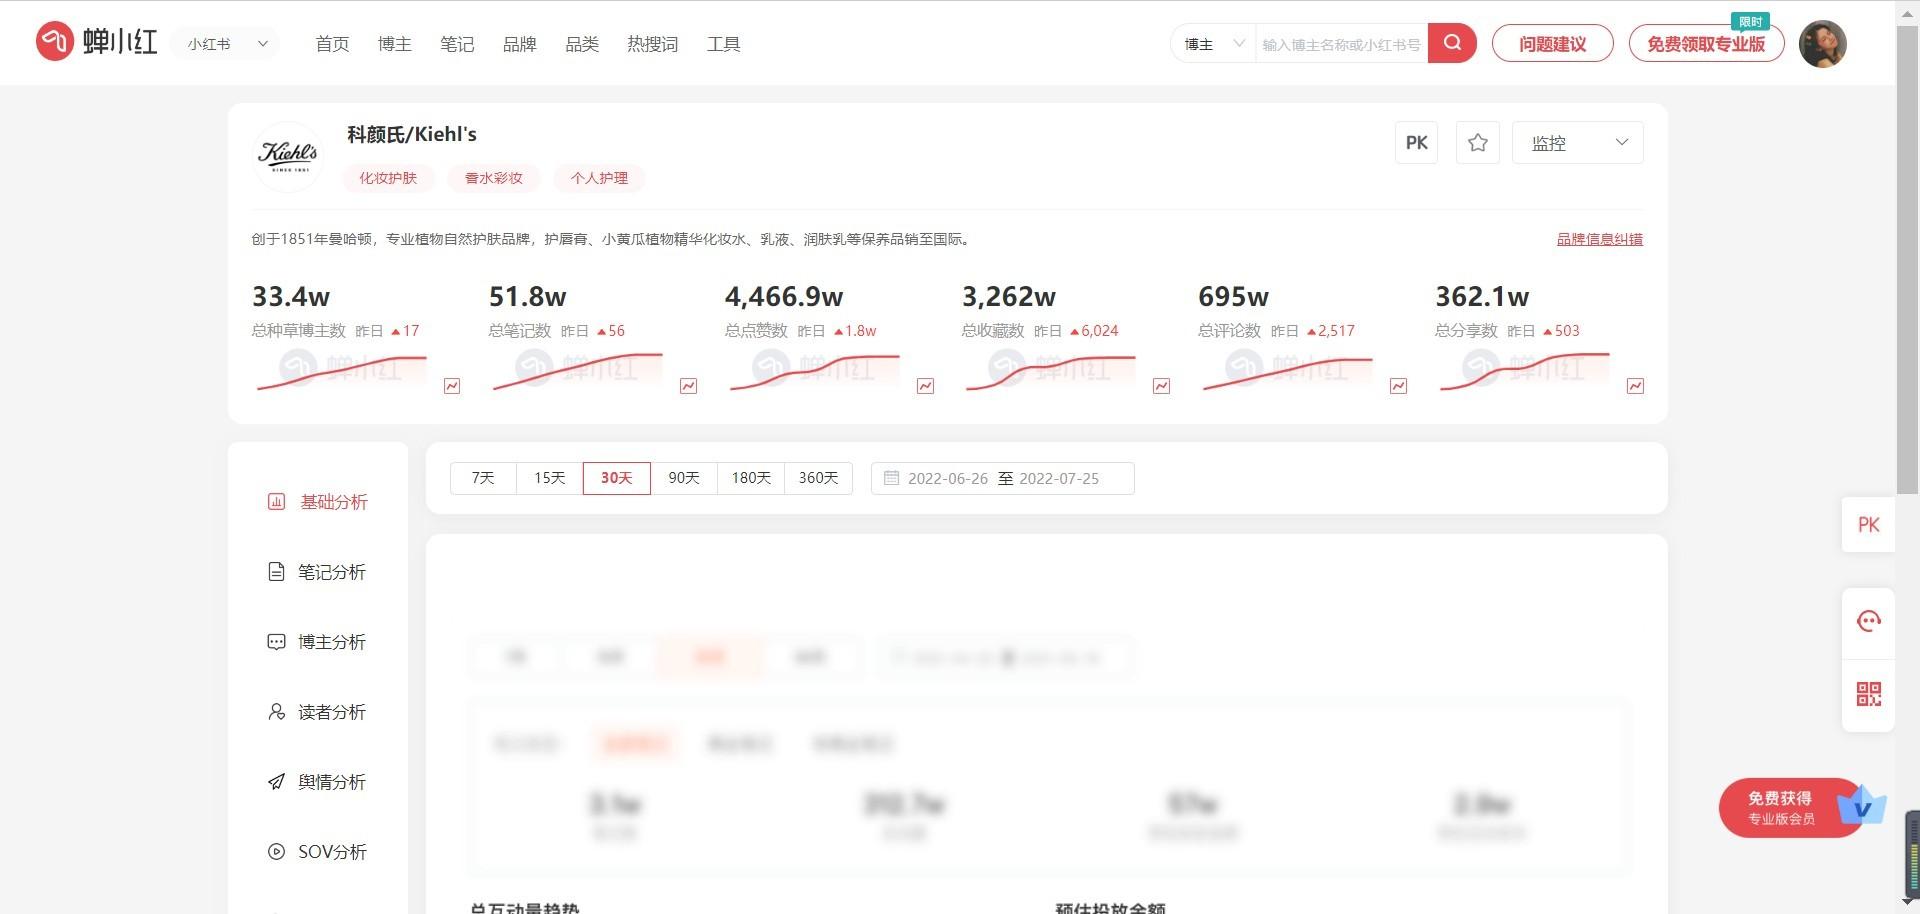1920x914 pixels.
Task: Open 笔记 in top navigation
Action: 457,44
